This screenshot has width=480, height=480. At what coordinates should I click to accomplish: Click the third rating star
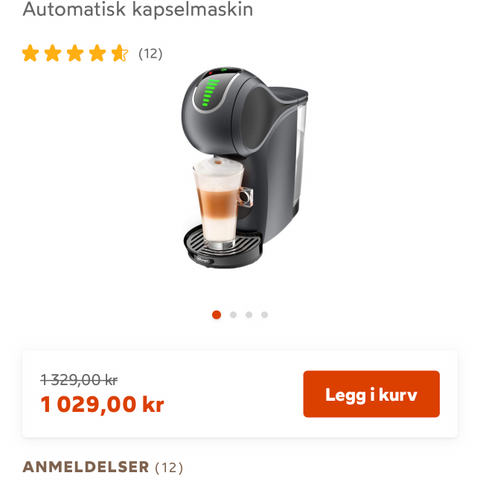click(75, 53)
